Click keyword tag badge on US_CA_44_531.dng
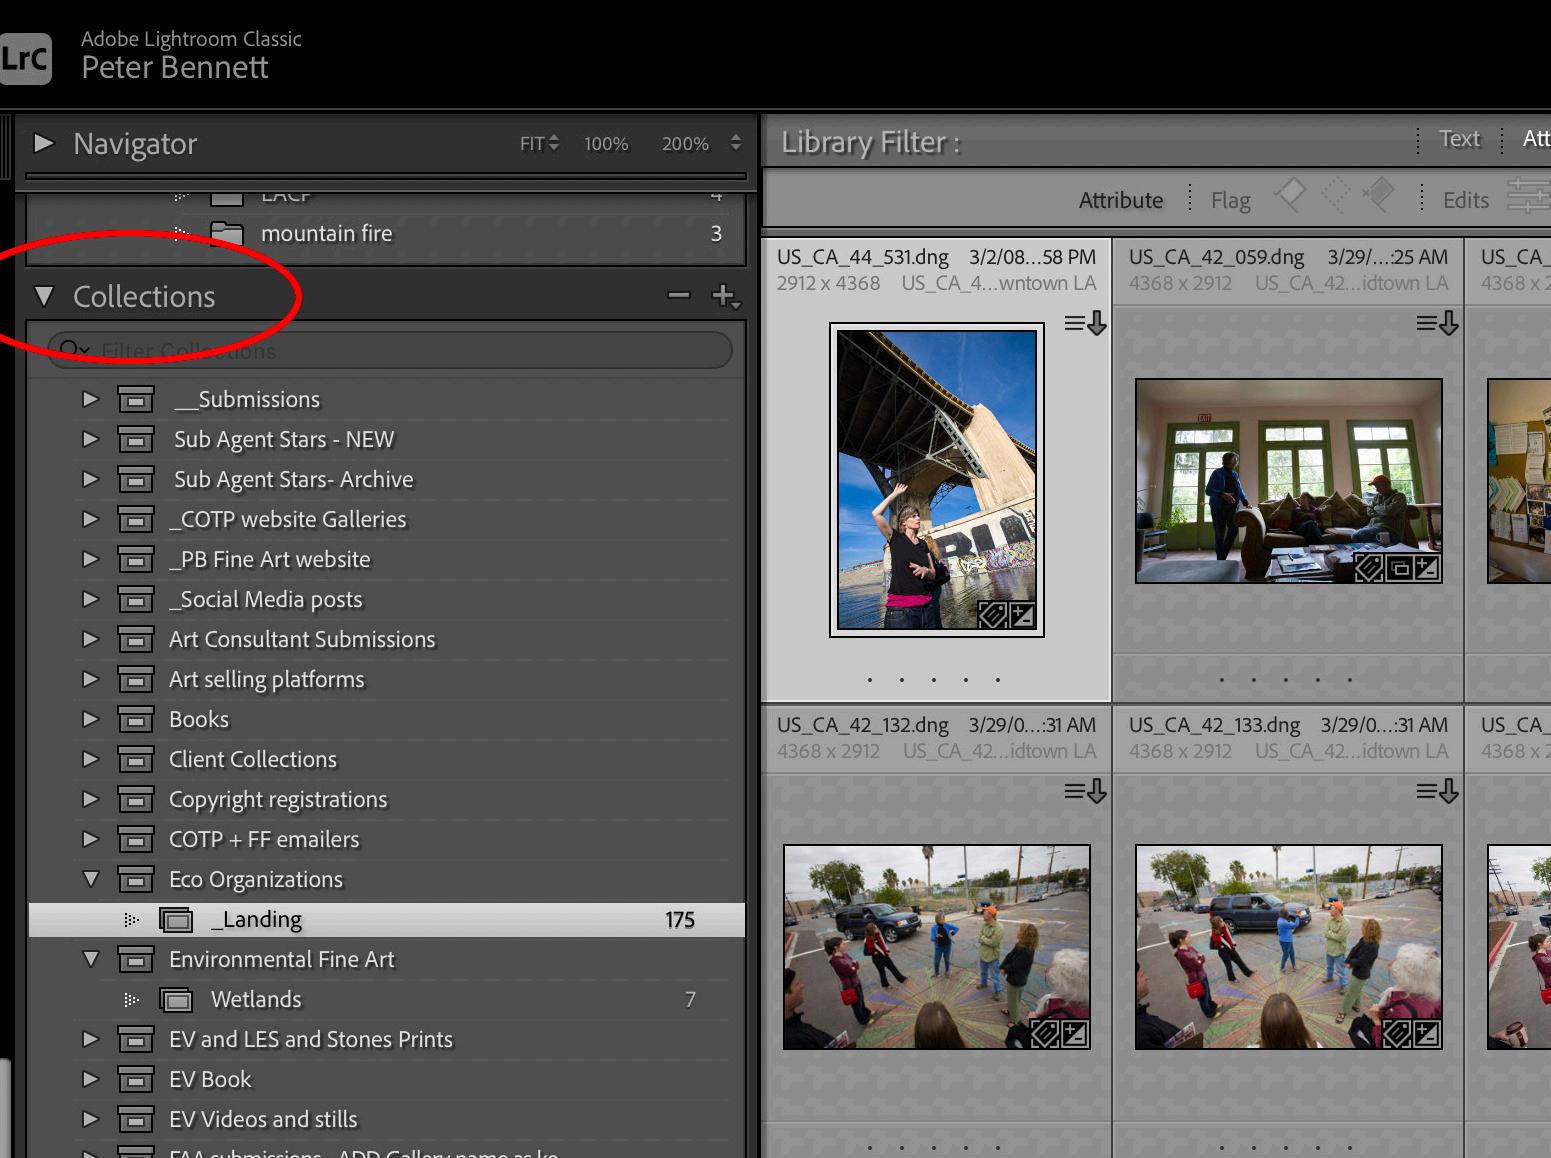The height and width of the screenshot is (1158, 1551). point(991,614)
